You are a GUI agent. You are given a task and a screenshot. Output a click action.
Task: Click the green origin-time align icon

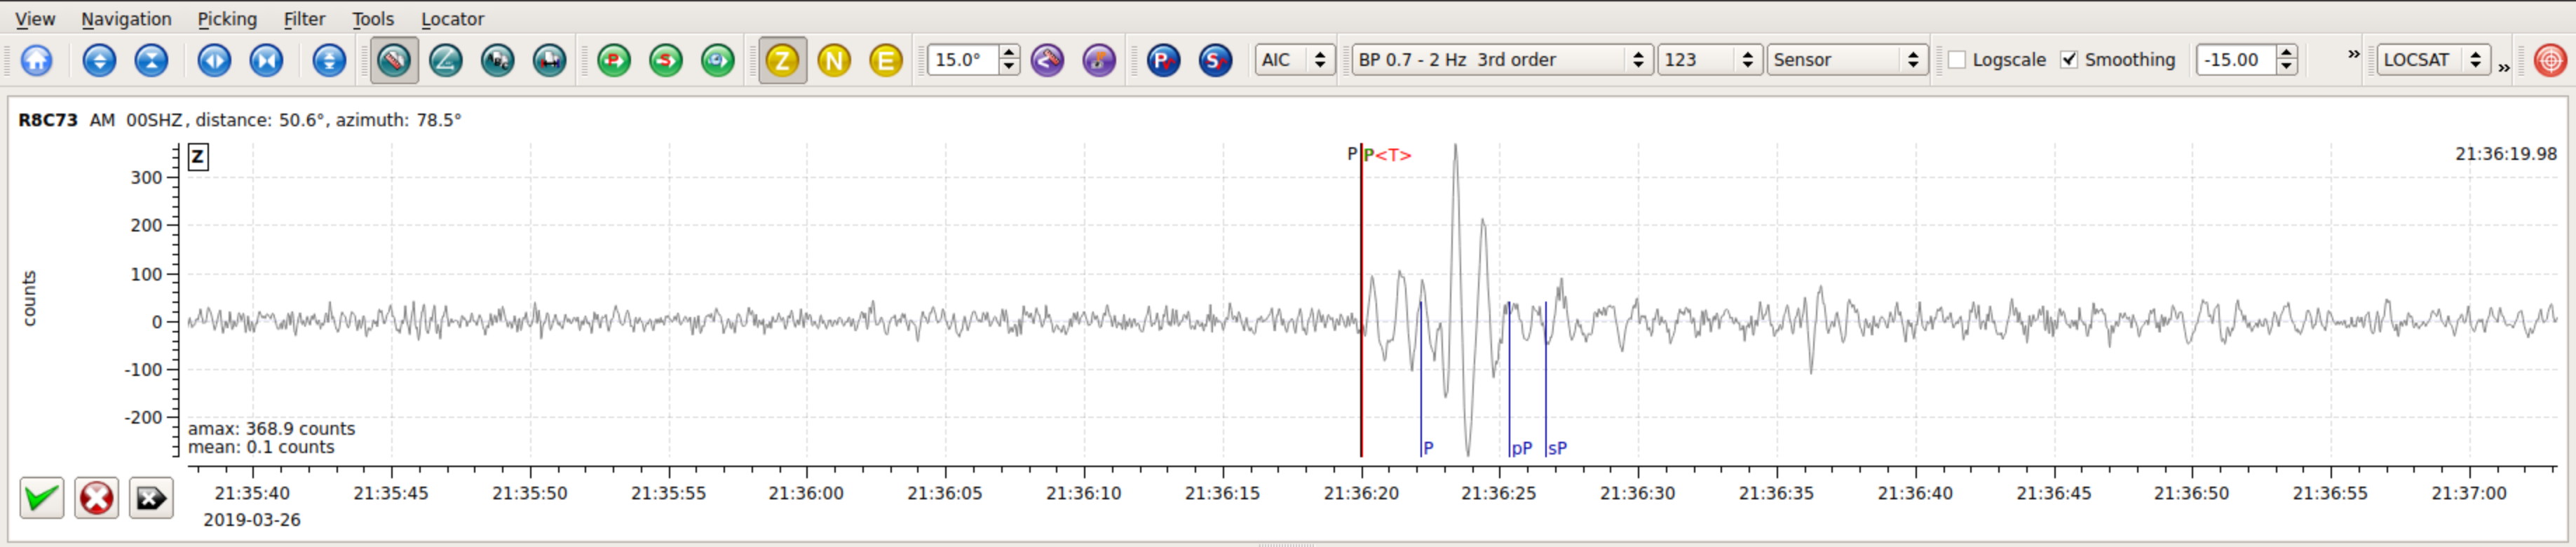pos(718,60)
